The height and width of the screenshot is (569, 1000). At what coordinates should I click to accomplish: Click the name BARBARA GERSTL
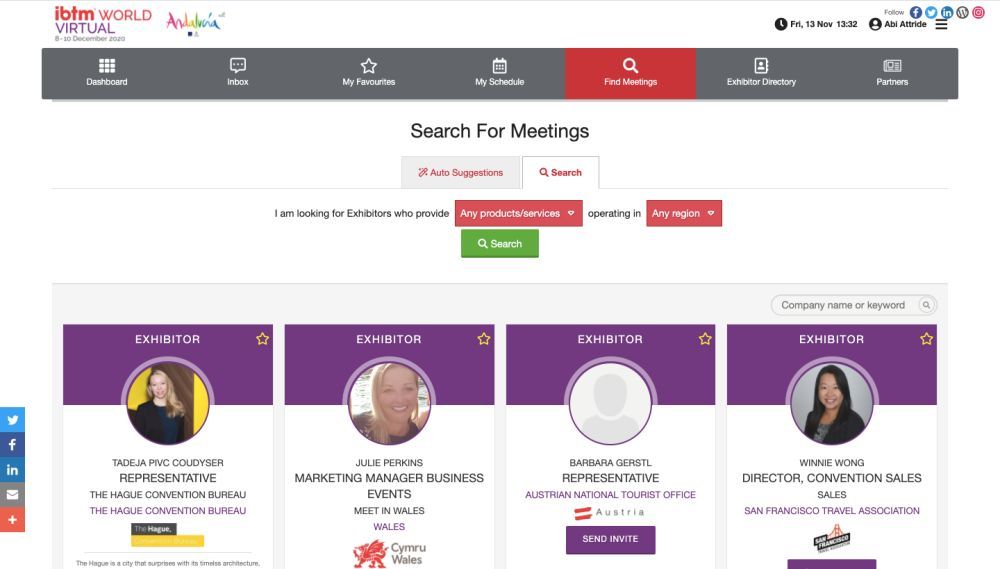pyautogui.click(x=610, y=462)
